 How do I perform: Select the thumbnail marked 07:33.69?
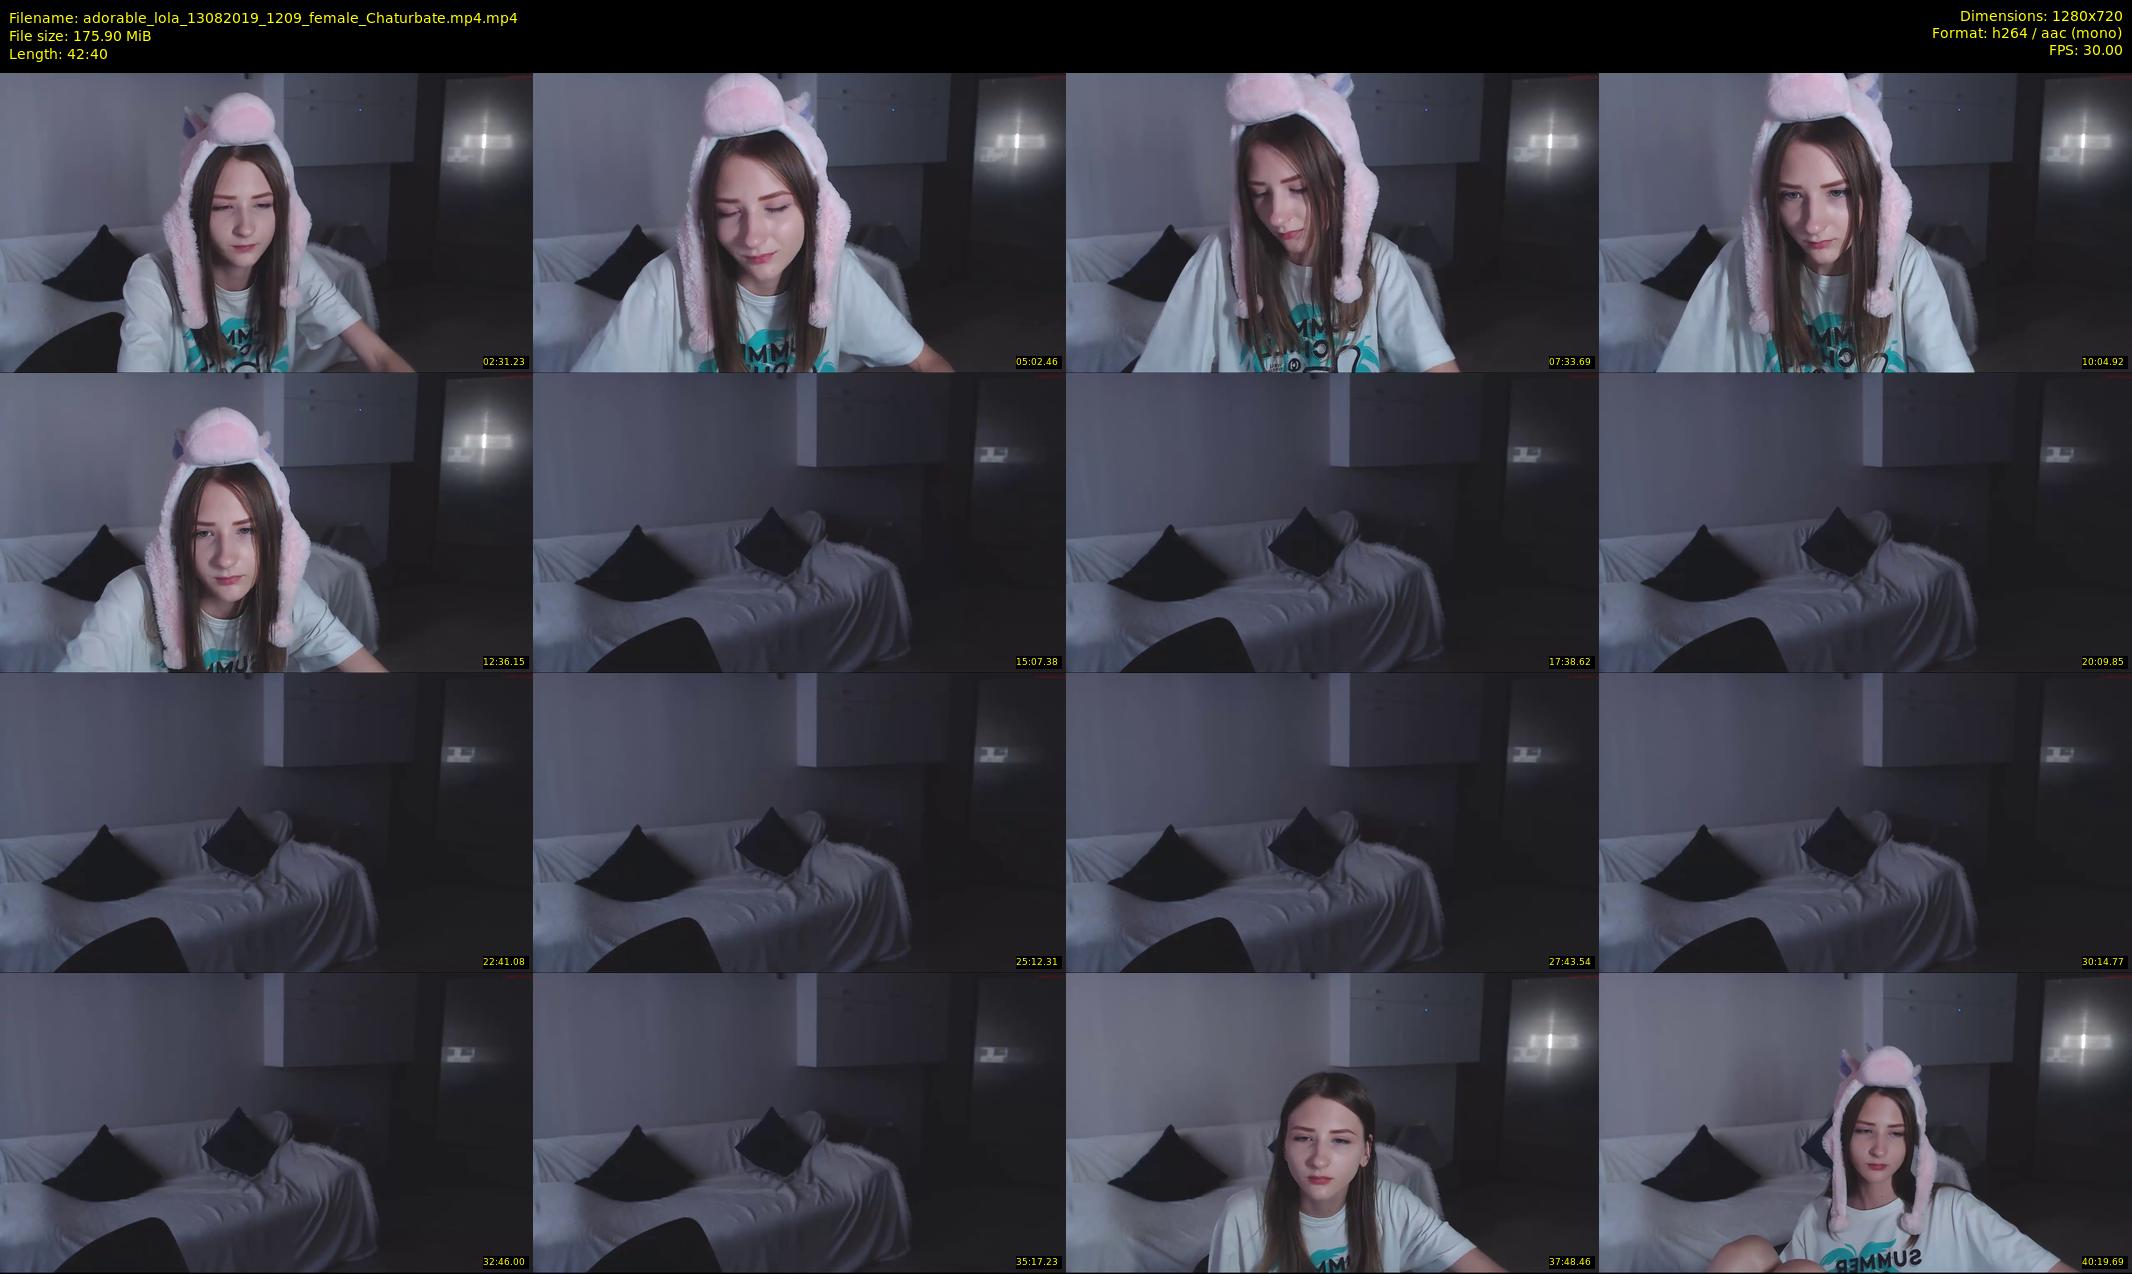(1332, 222)
